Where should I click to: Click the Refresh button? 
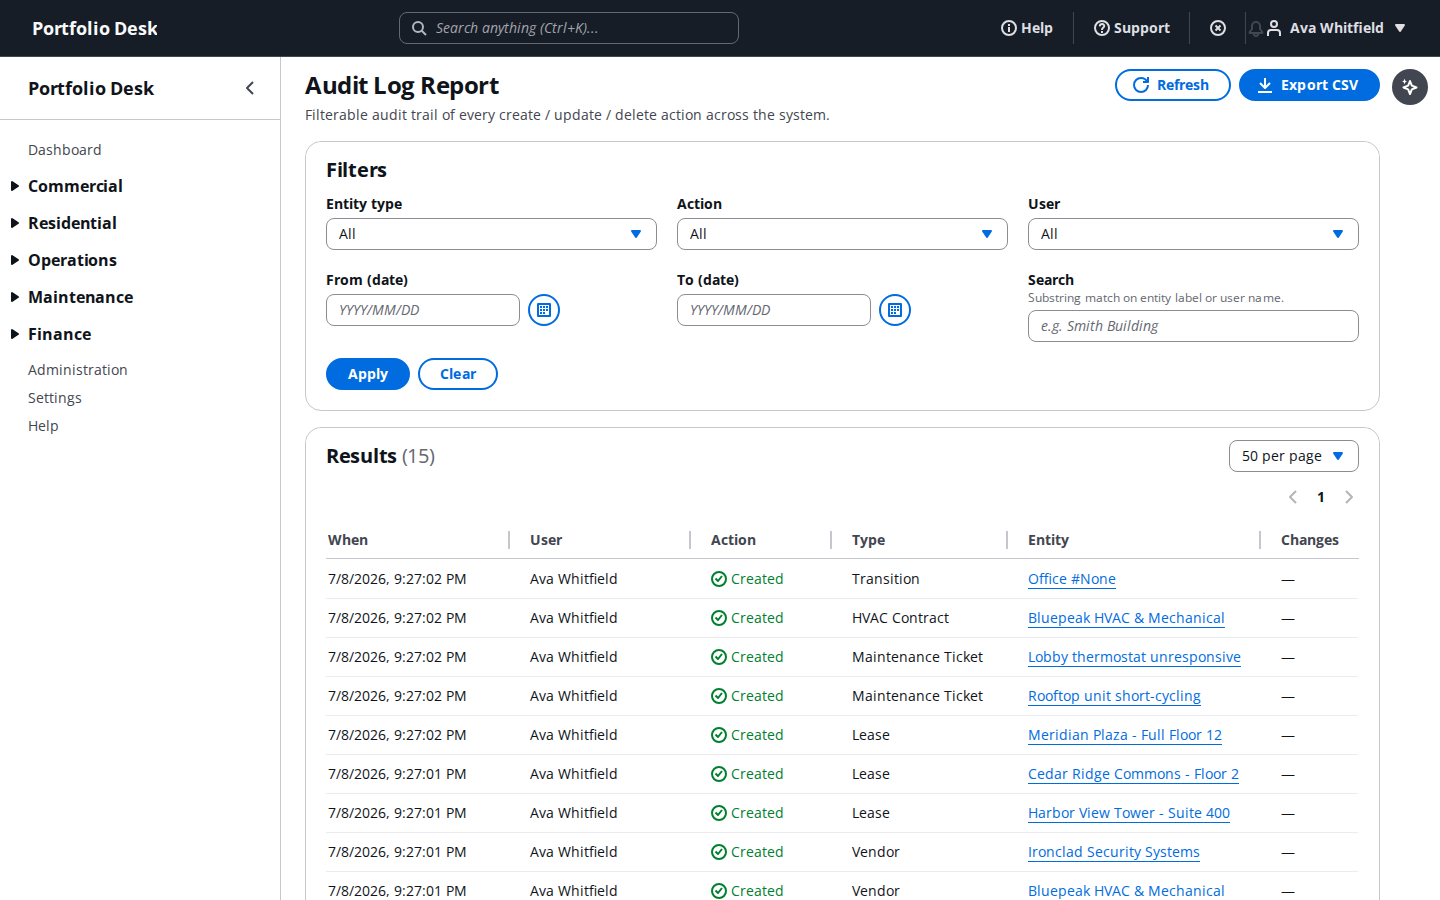coord(1172,85)
